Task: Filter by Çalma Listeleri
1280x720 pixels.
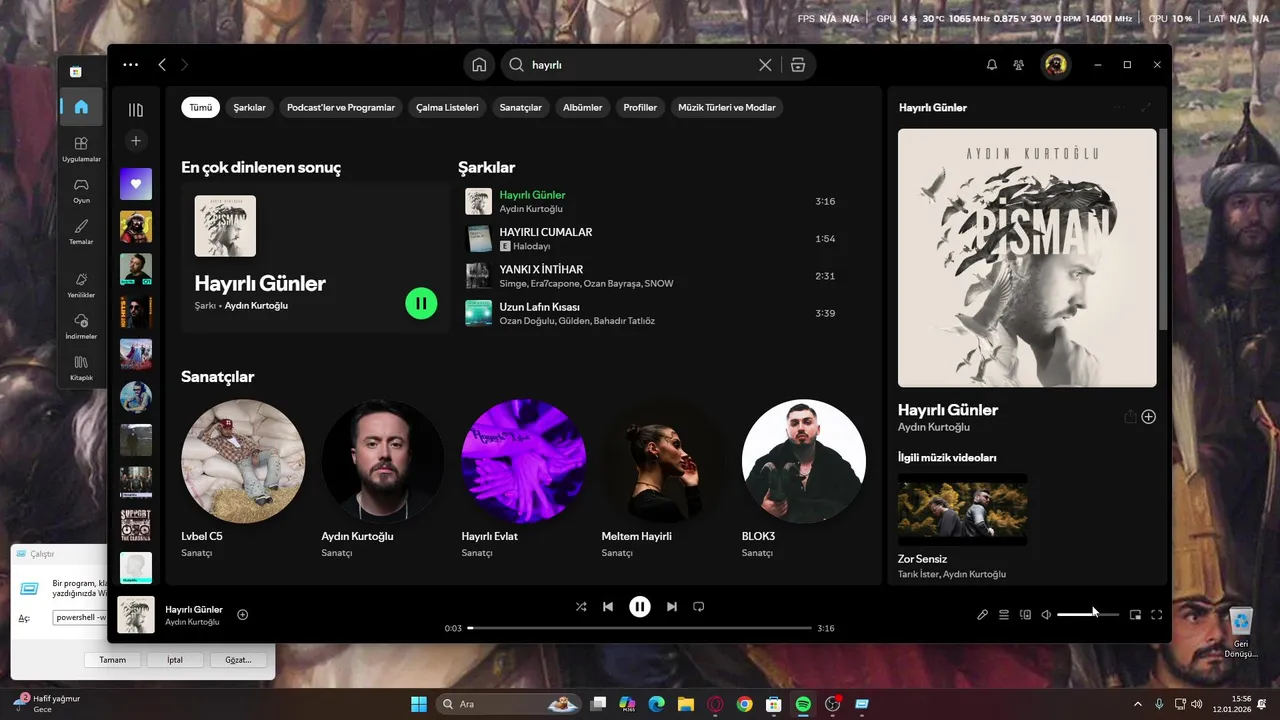Action: coord(447,107)
